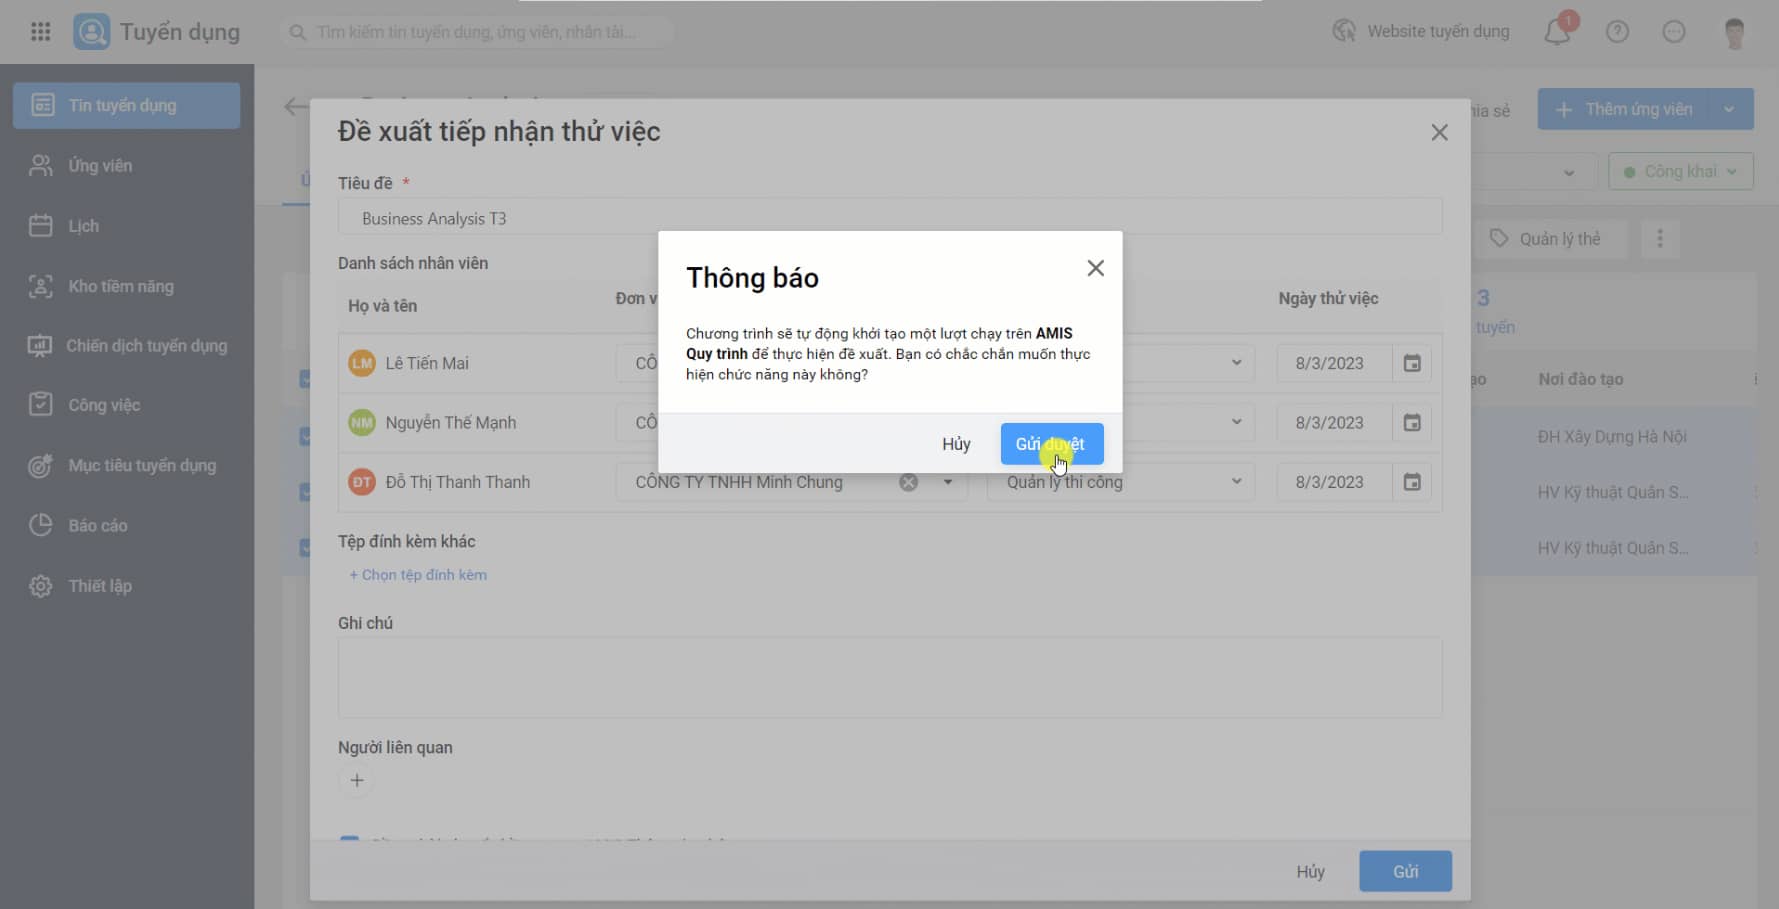The width and height of the screenshot is (1779, 909).
Task: Click the Gửi button at form footer
Action: coord(1405,872)
